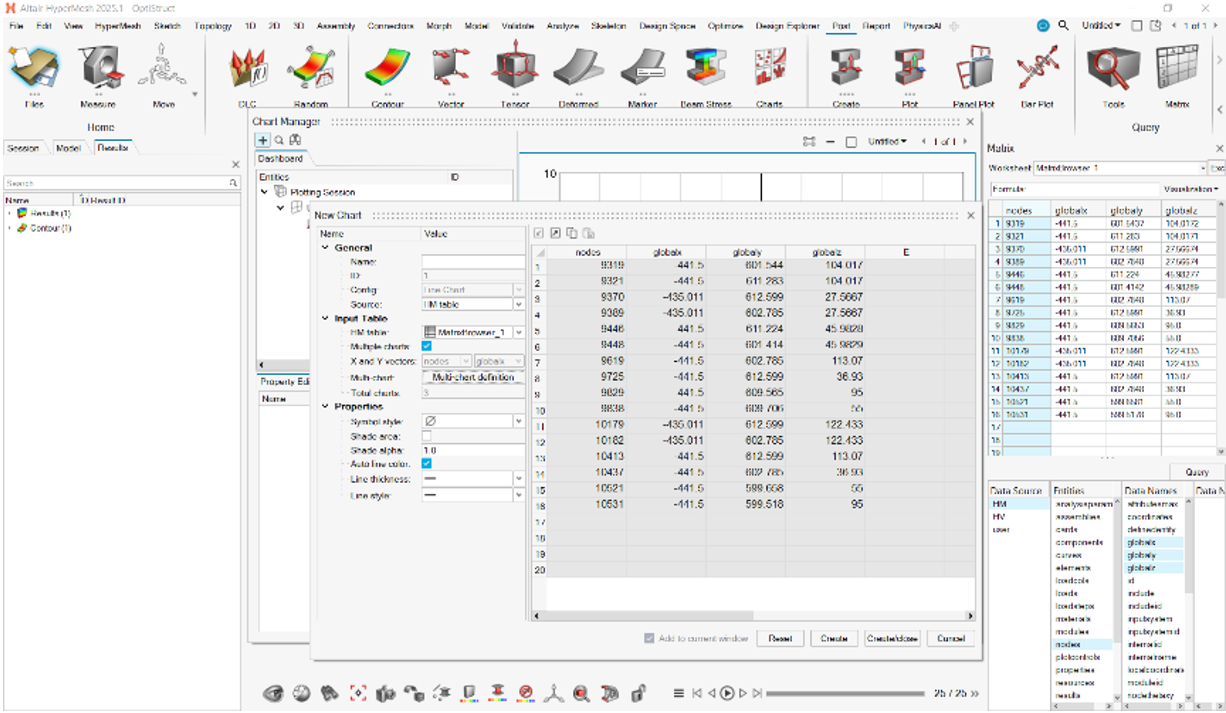1226x713 pixels.
Task: Uncheck the Multiple charts checkbox
Action: point(427,346)
